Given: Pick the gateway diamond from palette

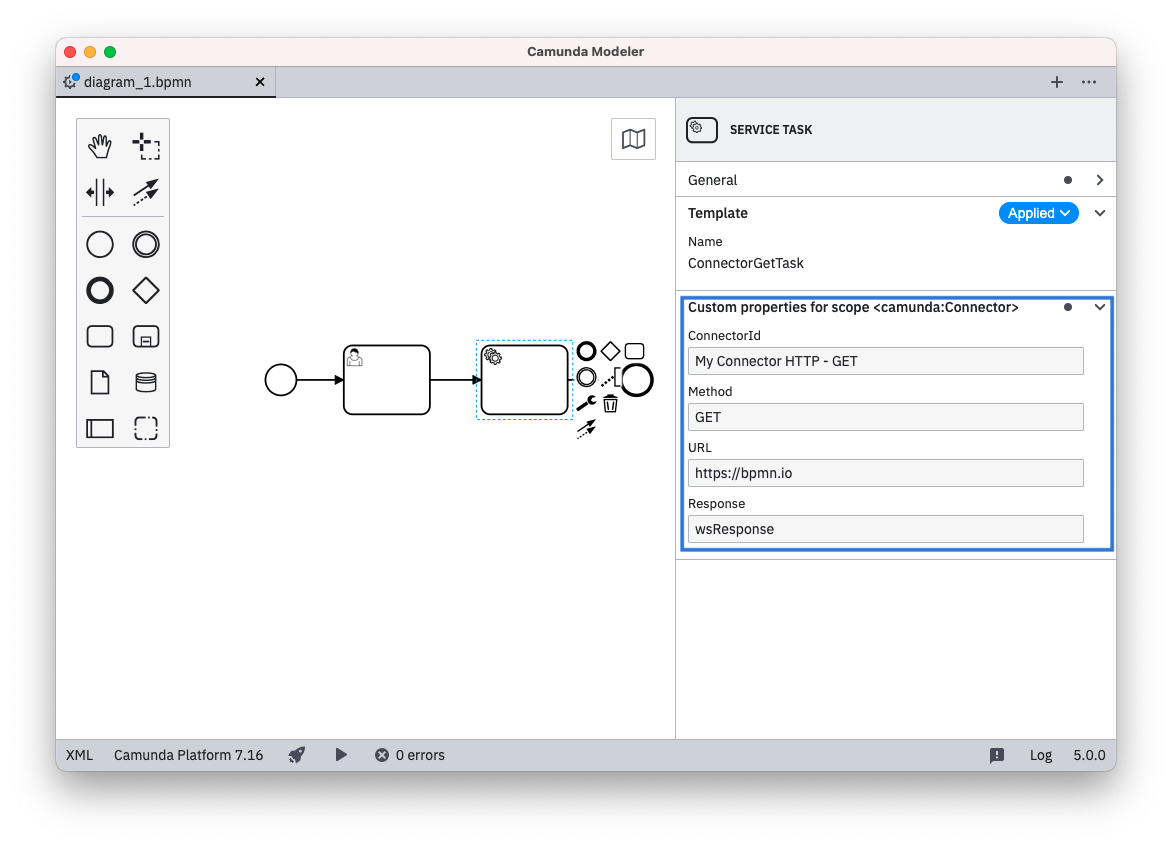Looking at the screenshot, I should (x=146, y=290).
